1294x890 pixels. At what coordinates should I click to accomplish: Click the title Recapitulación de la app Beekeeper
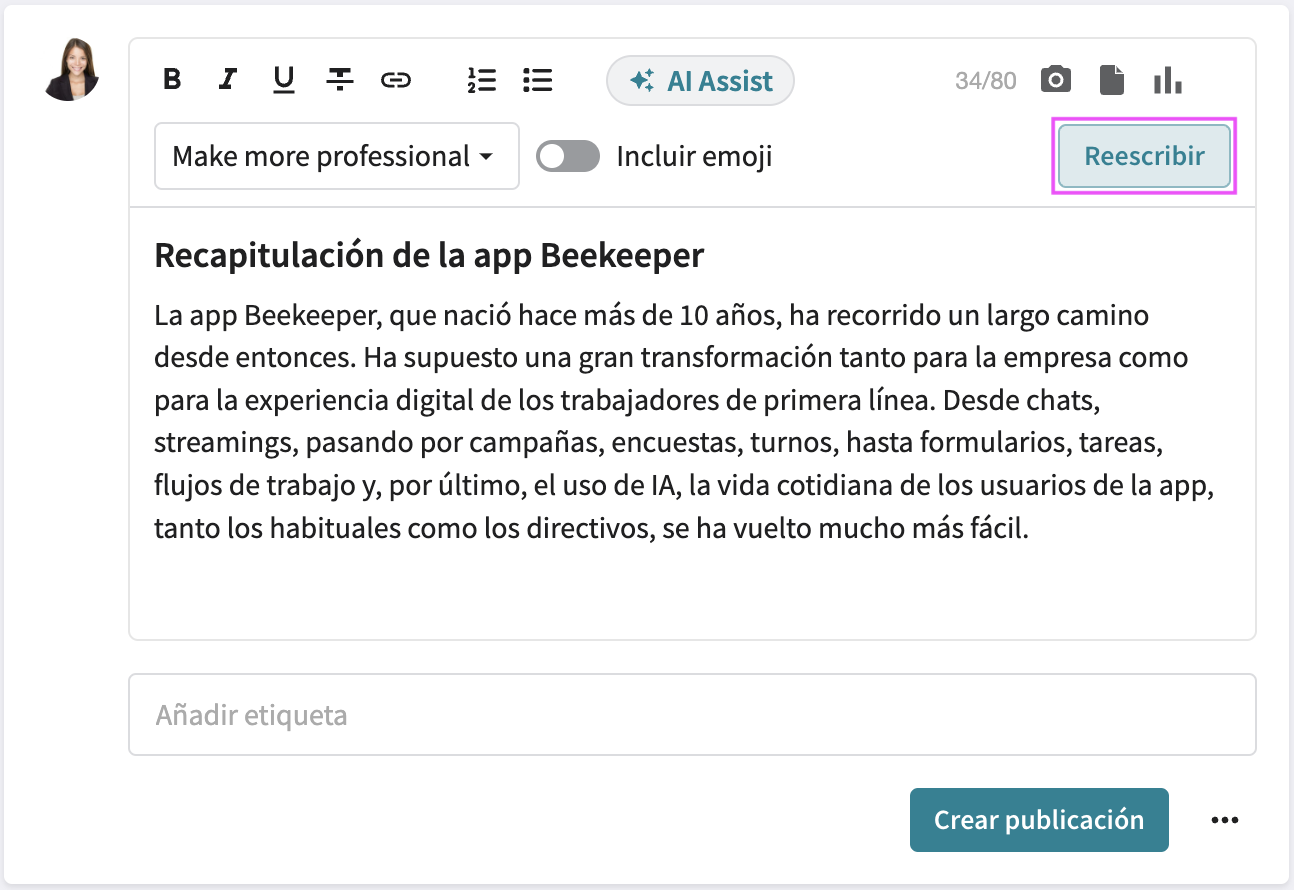429,256
